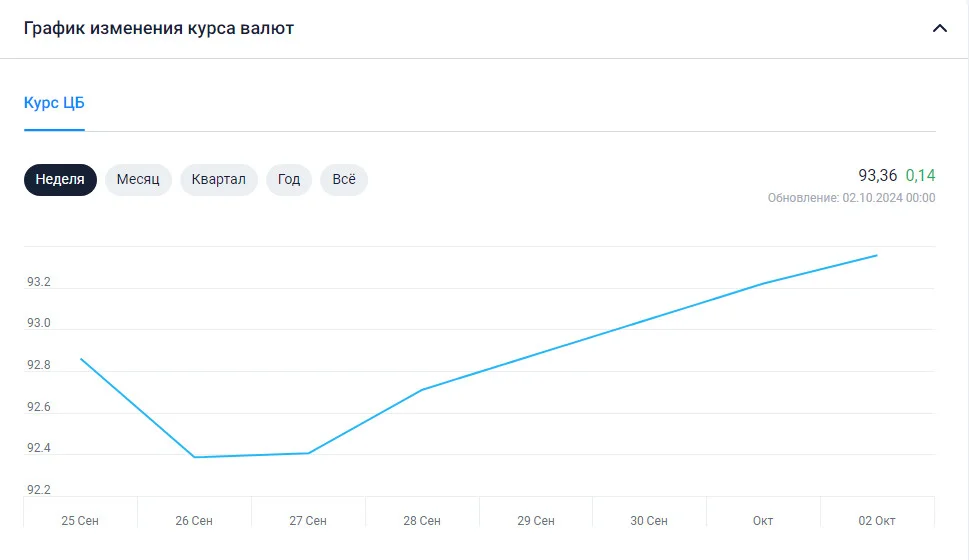Click the chart line endpoint at 02 Окт
This screenshot has width=969, height=560.
point(876,255)
